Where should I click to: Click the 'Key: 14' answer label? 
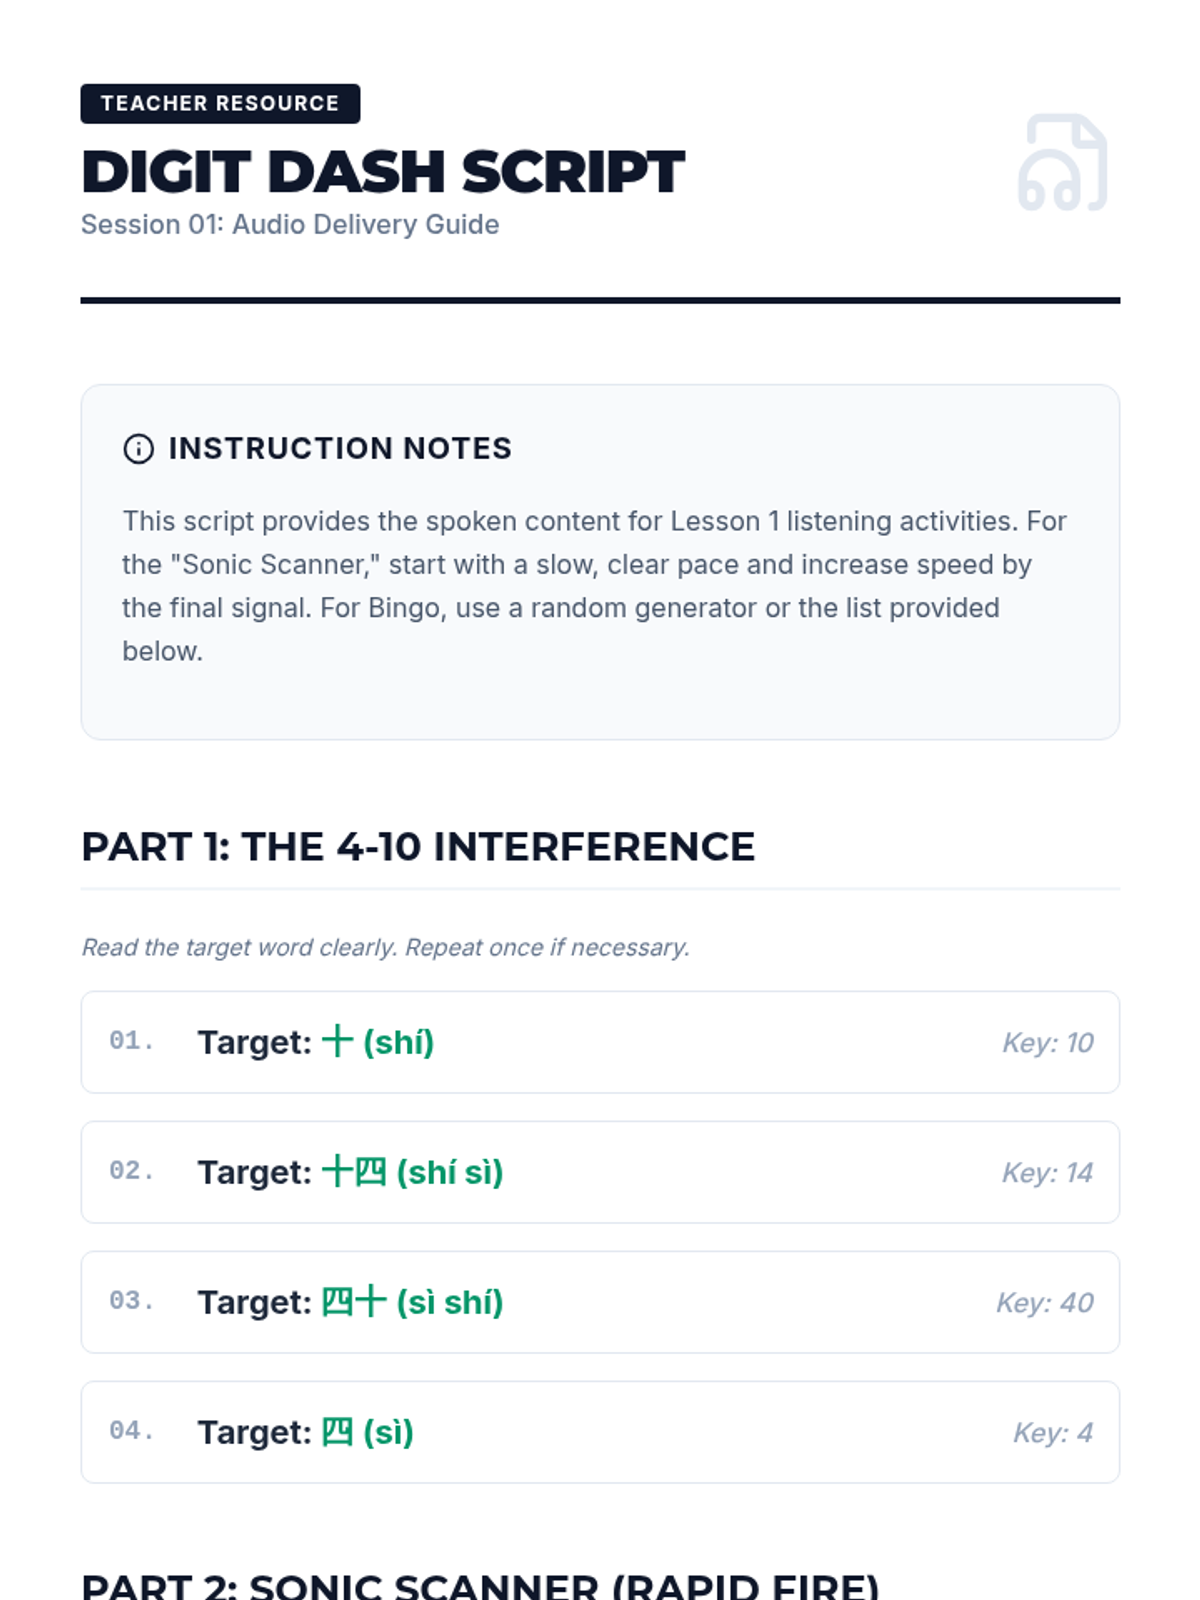tap(1048, 1172)
